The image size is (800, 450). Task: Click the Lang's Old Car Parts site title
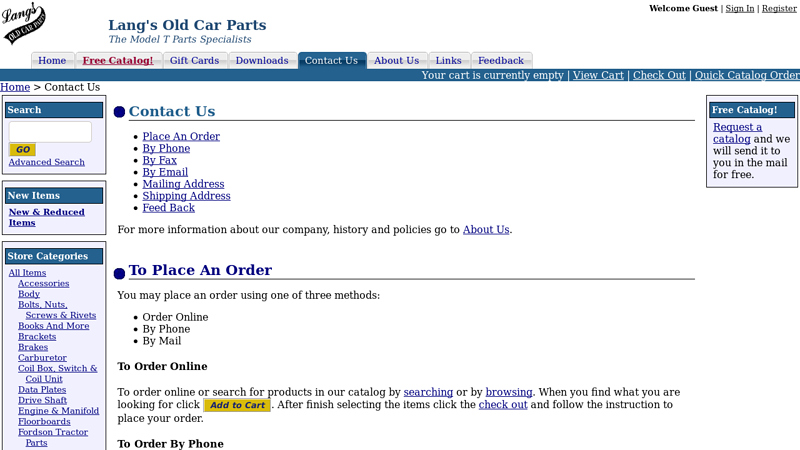[x=187, y=25]
